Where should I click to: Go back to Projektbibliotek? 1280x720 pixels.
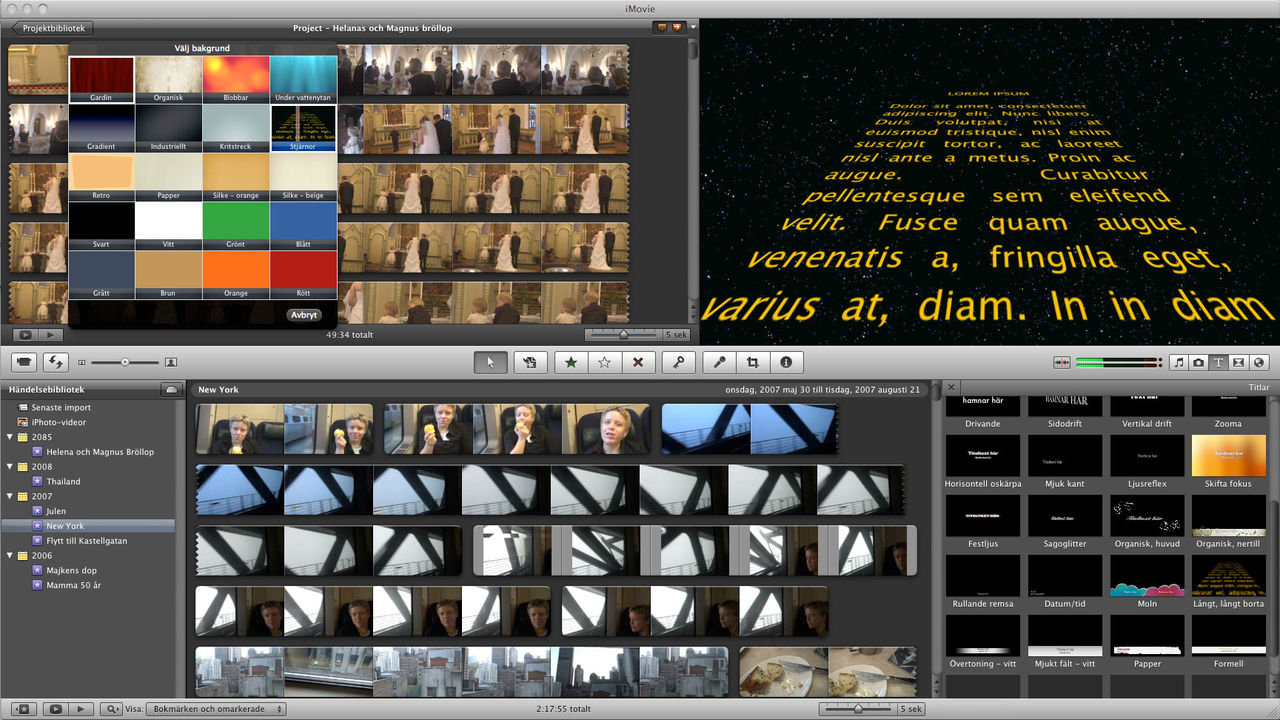(50, 28)
